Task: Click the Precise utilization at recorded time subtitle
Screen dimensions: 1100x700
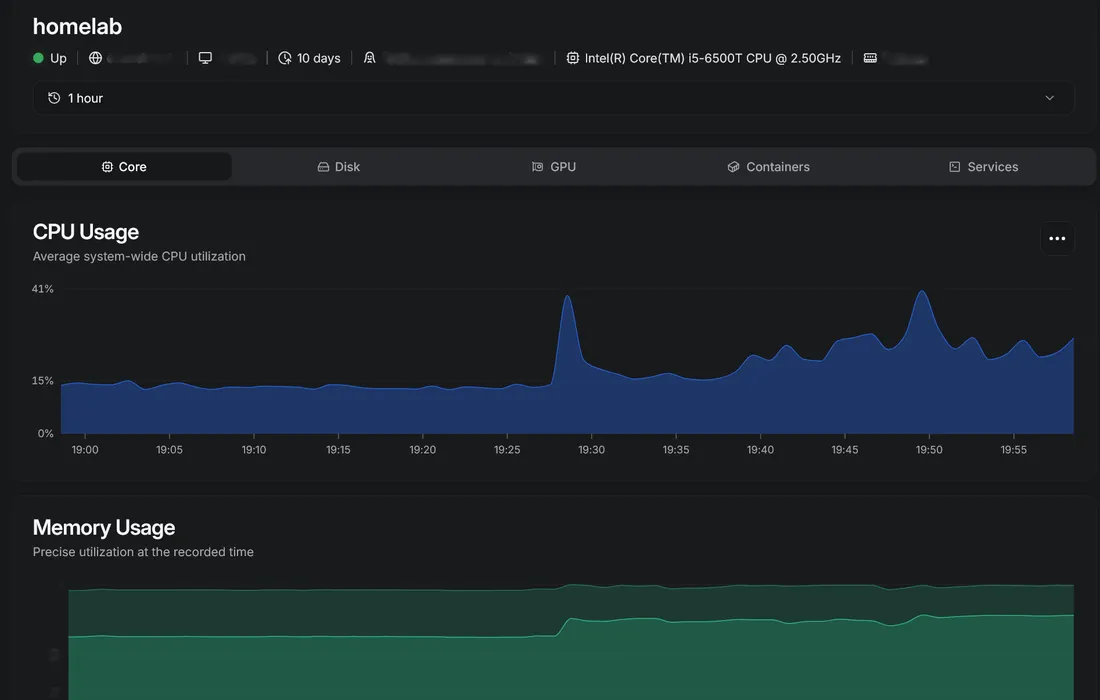Action: (143, 552)
